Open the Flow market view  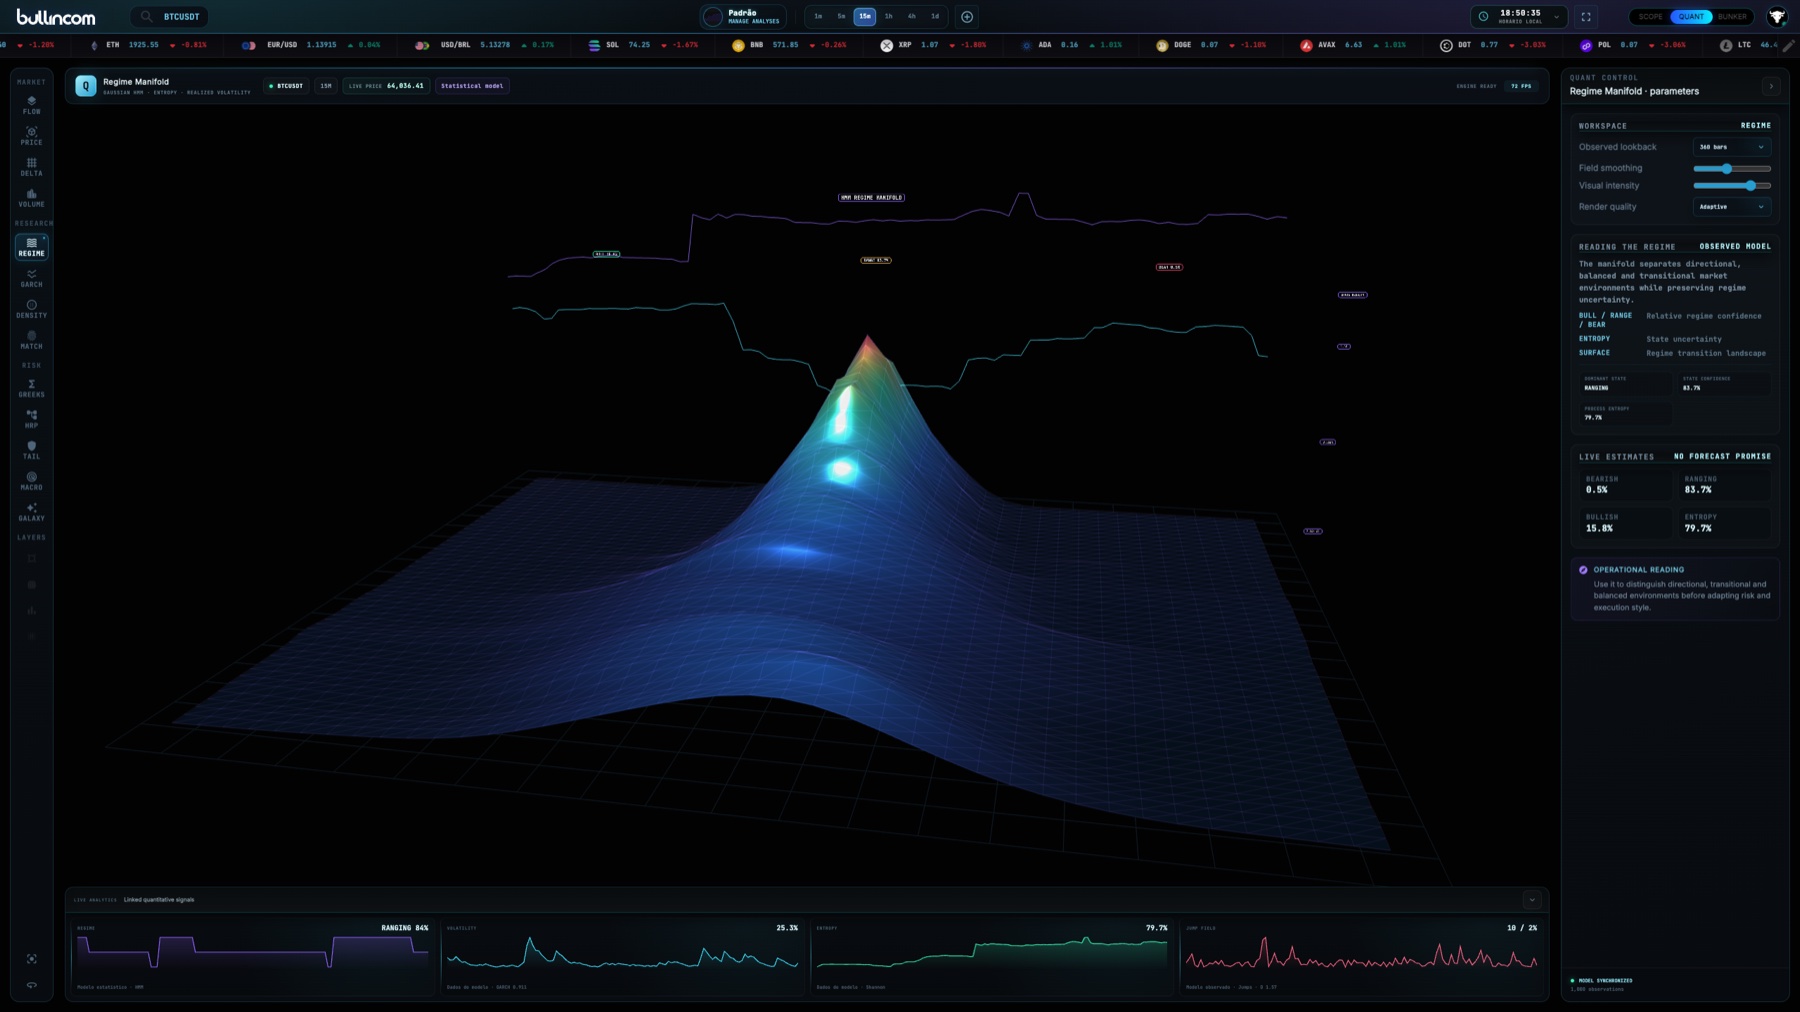[31, 105]
